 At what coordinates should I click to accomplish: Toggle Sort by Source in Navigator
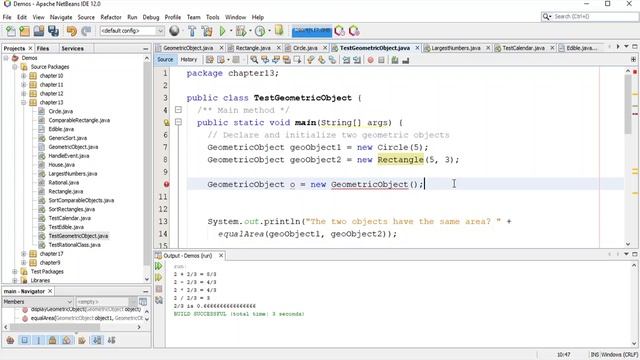pos(111,340)
